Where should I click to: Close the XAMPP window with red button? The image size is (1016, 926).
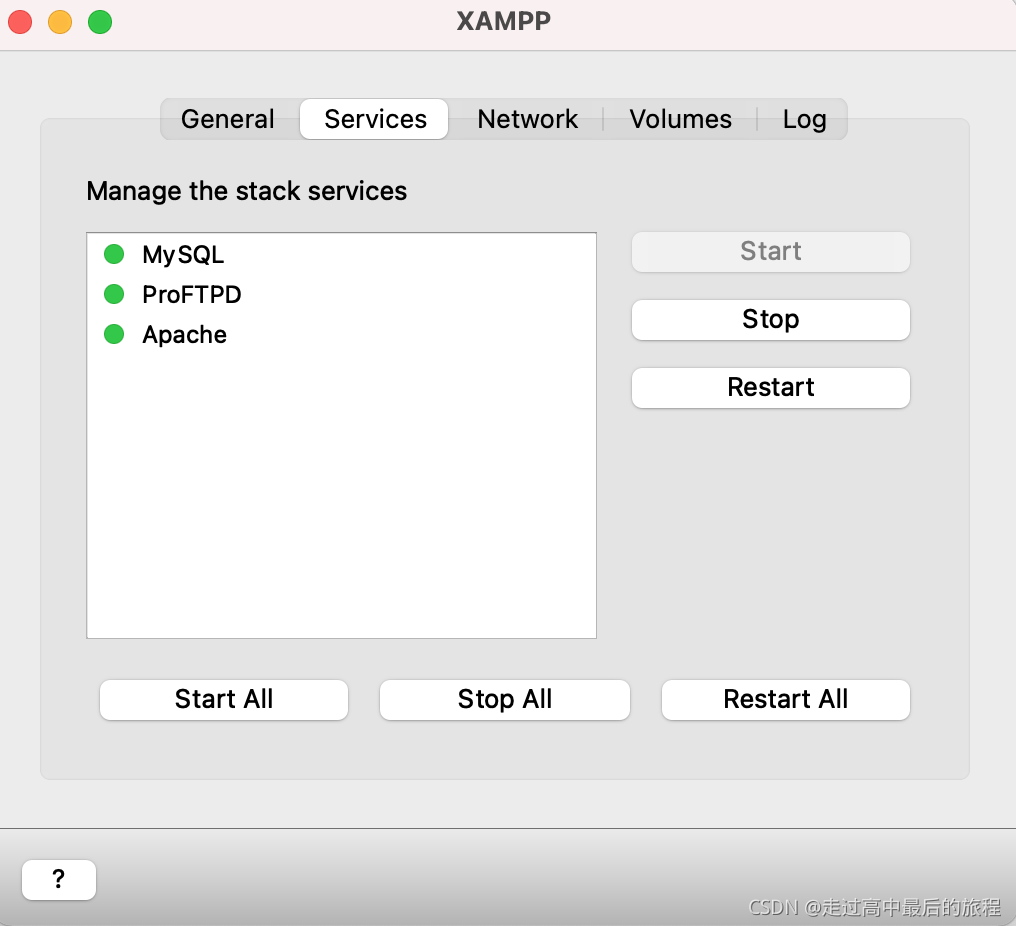[x=20, y=22]
